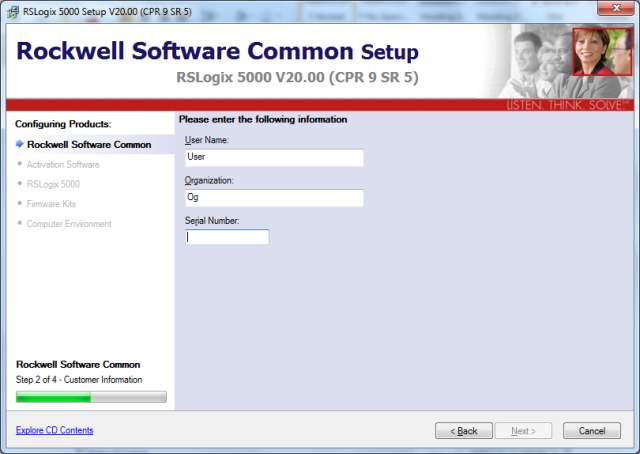Click the 'Organization:' label
640x454 pixels.
(x=209, y=180)
